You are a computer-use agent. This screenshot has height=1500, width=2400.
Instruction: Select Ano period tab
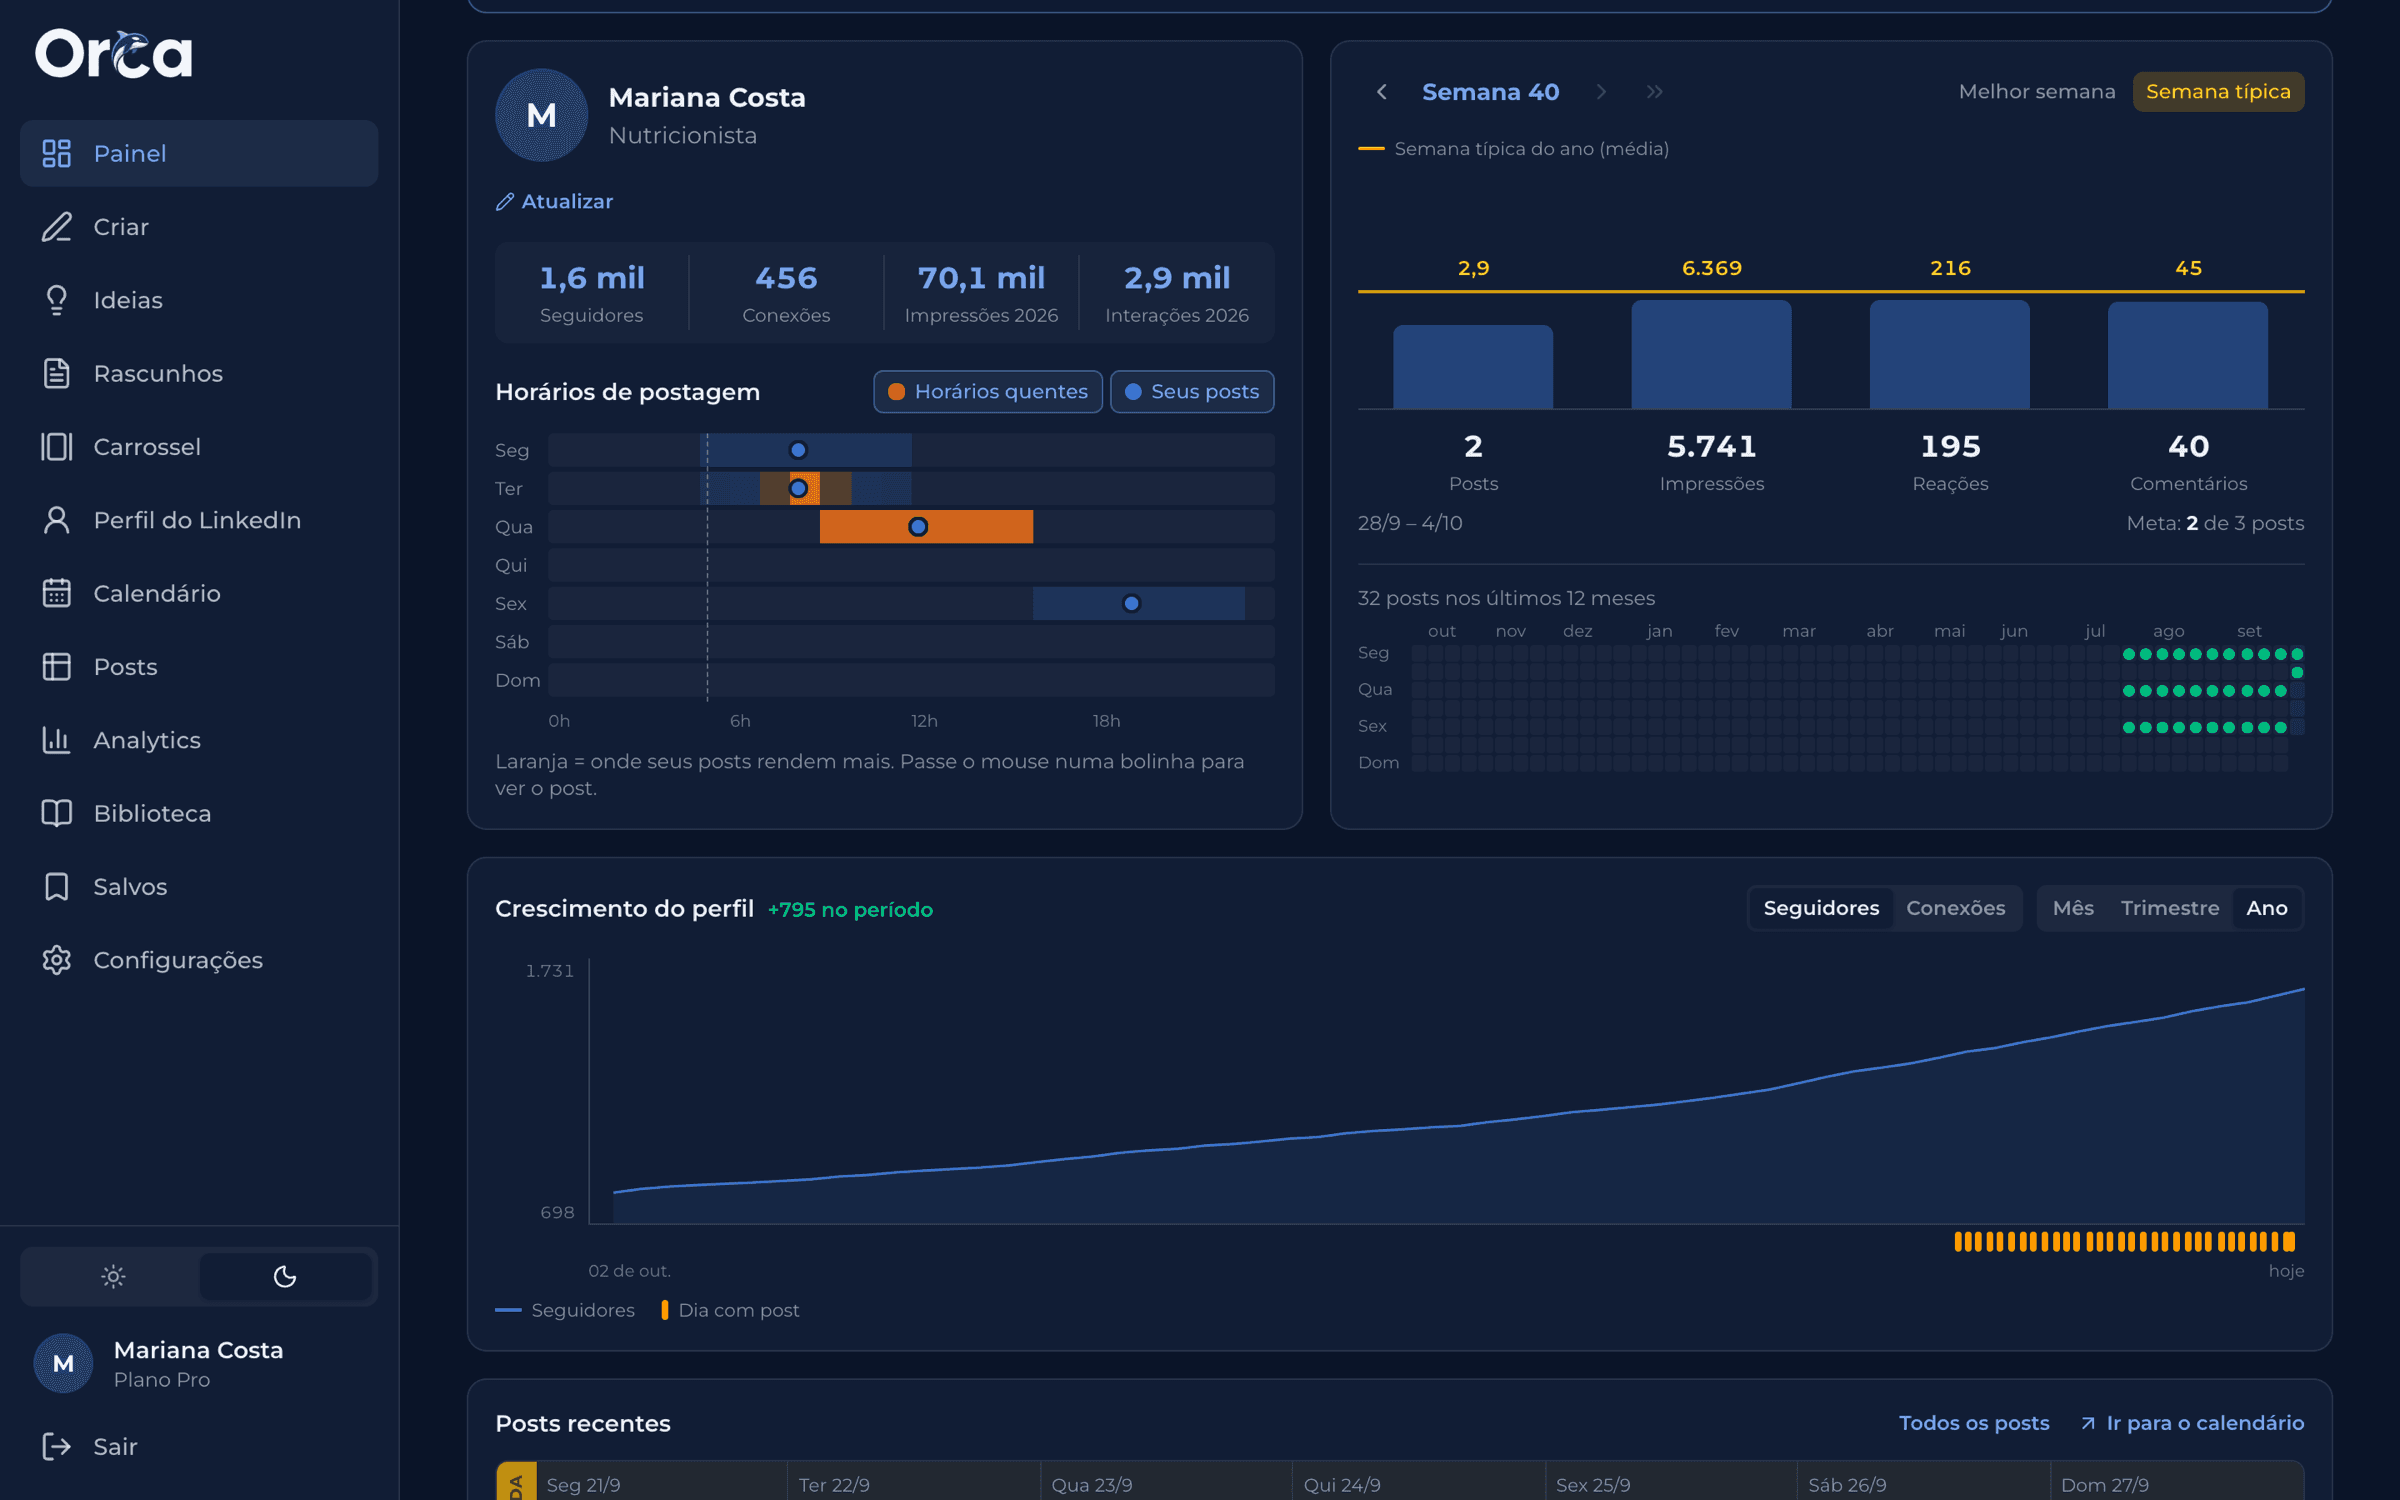(x=2267, y=908)
